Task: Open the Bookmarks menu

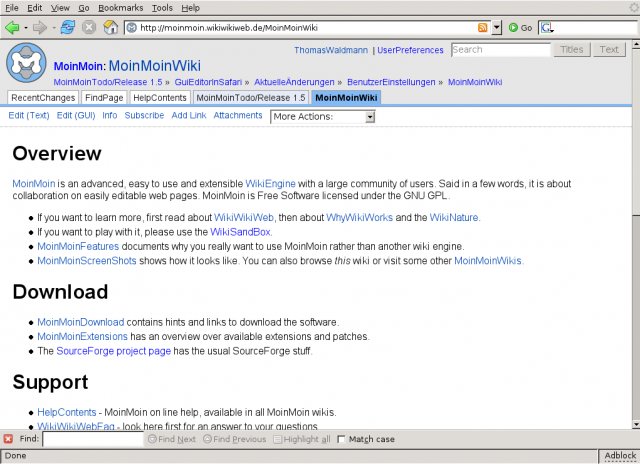Action: 119,7
